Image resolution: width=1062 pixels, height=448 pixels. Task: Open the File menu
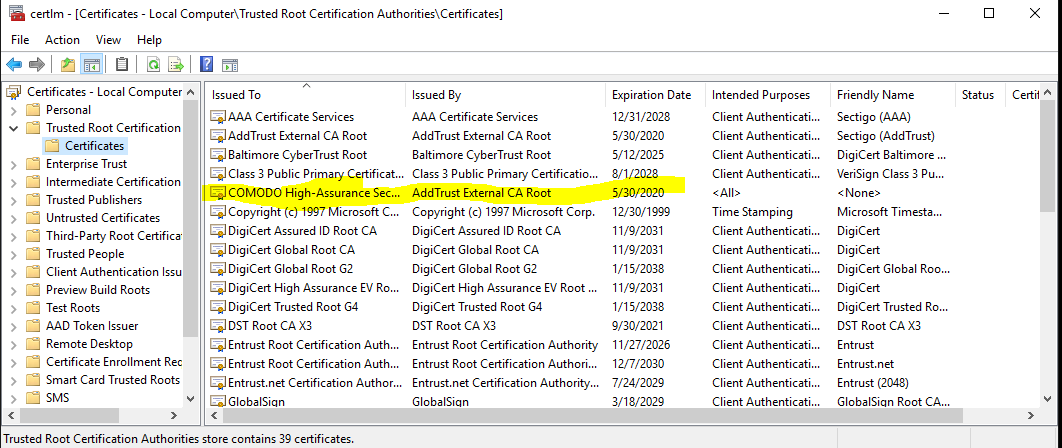(20, 40)
